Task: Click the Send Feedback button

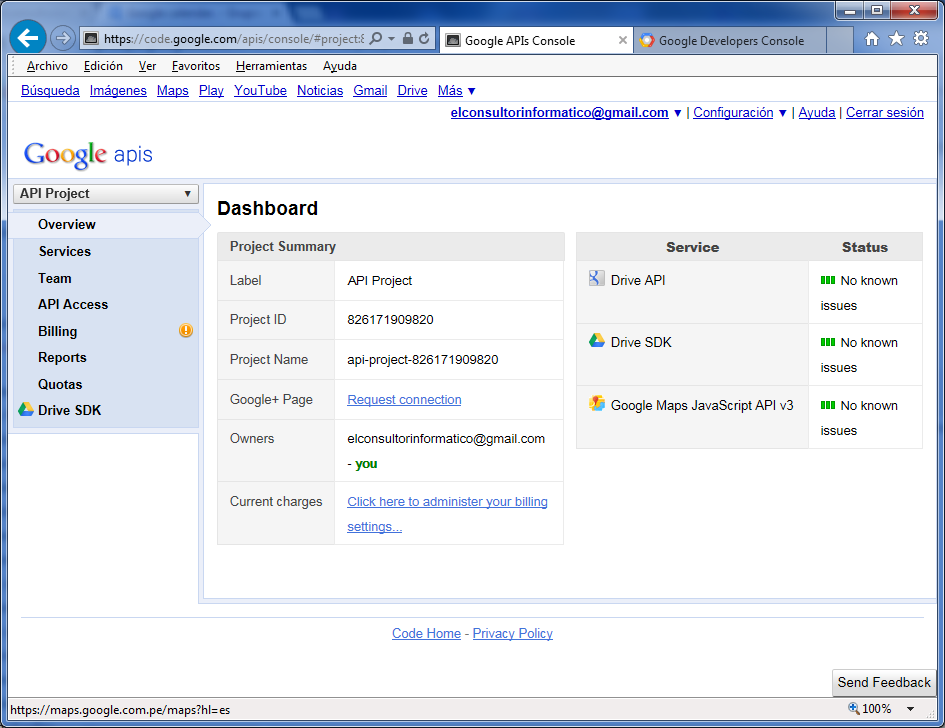Action: click(x=884, y=682)
